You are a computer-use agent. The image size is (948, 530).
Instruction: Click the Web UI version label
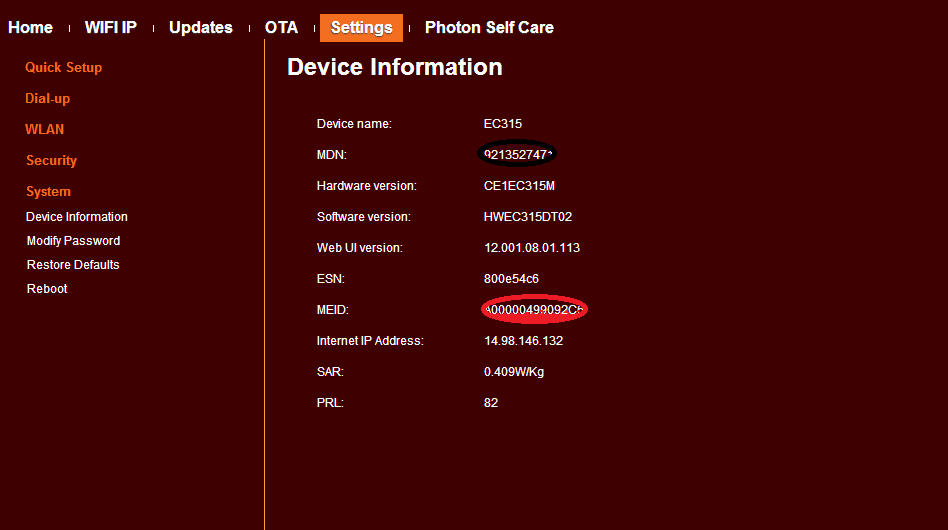tap(360, 248)
